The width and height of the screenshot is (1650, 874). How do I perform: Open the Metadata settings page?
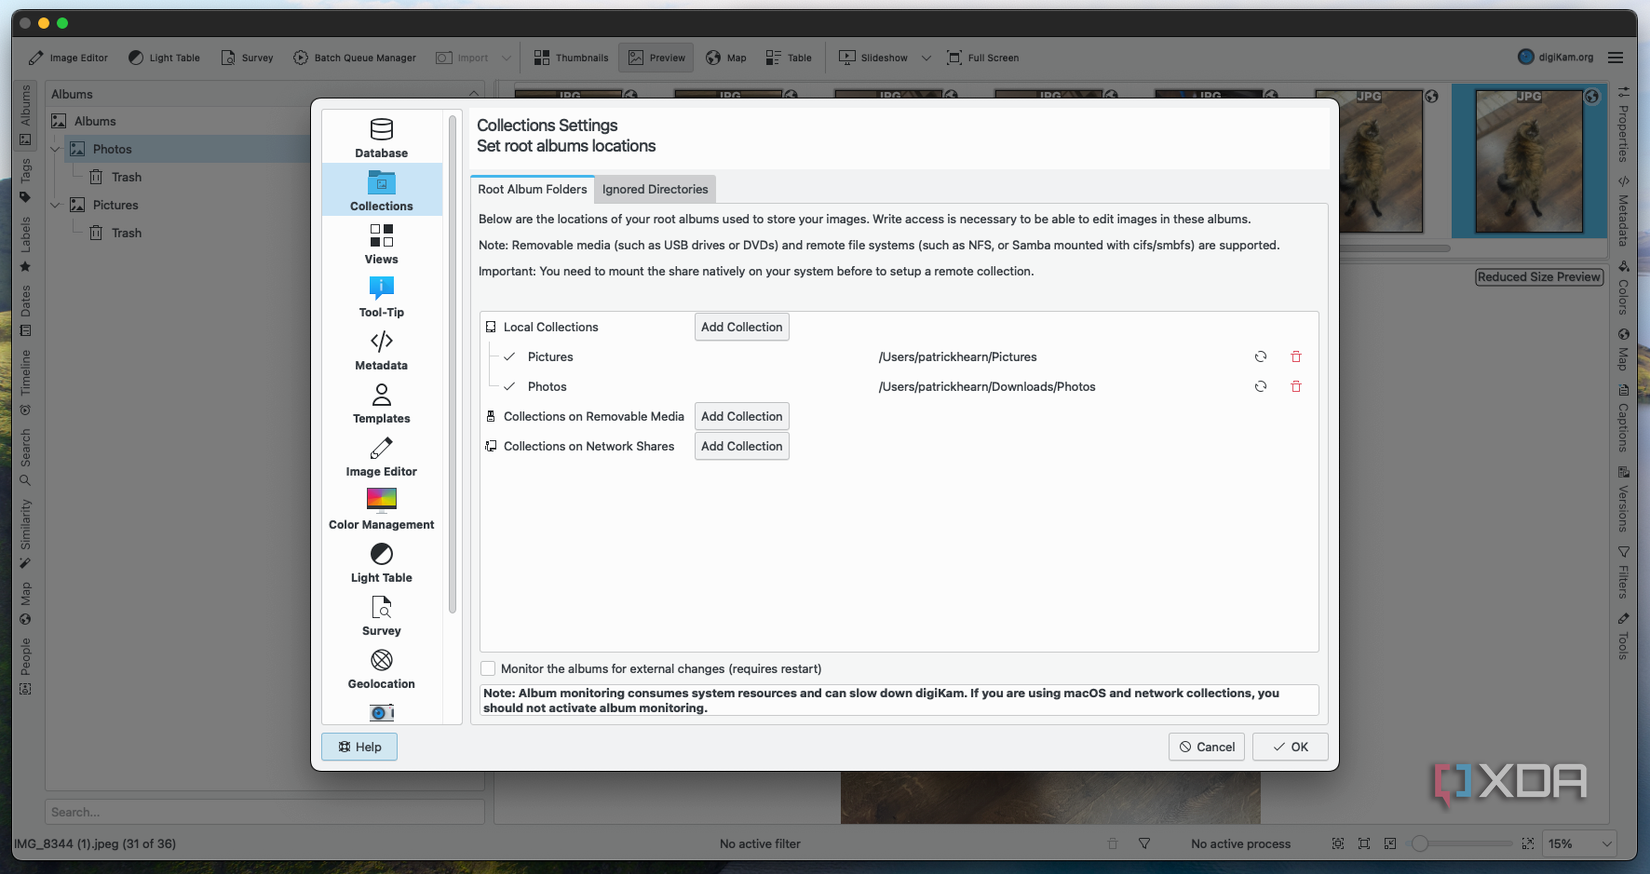(381, 350)
